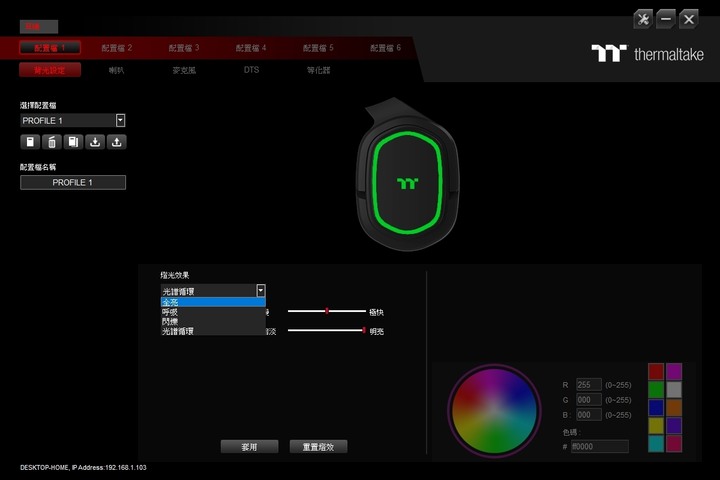
Task: Choose the pink color swatch
Action: 674,444
